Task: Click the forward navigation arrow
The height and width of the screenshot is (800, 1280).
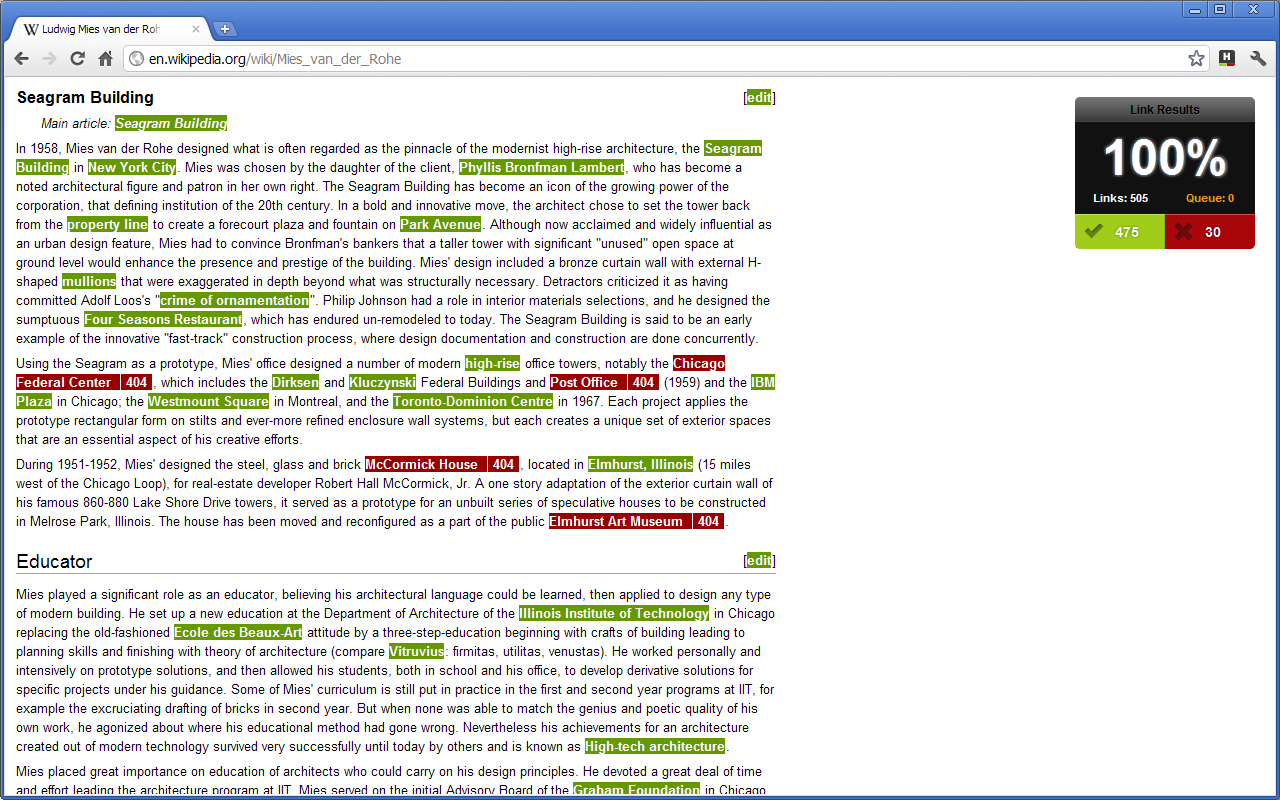Action: click(49, 59)
